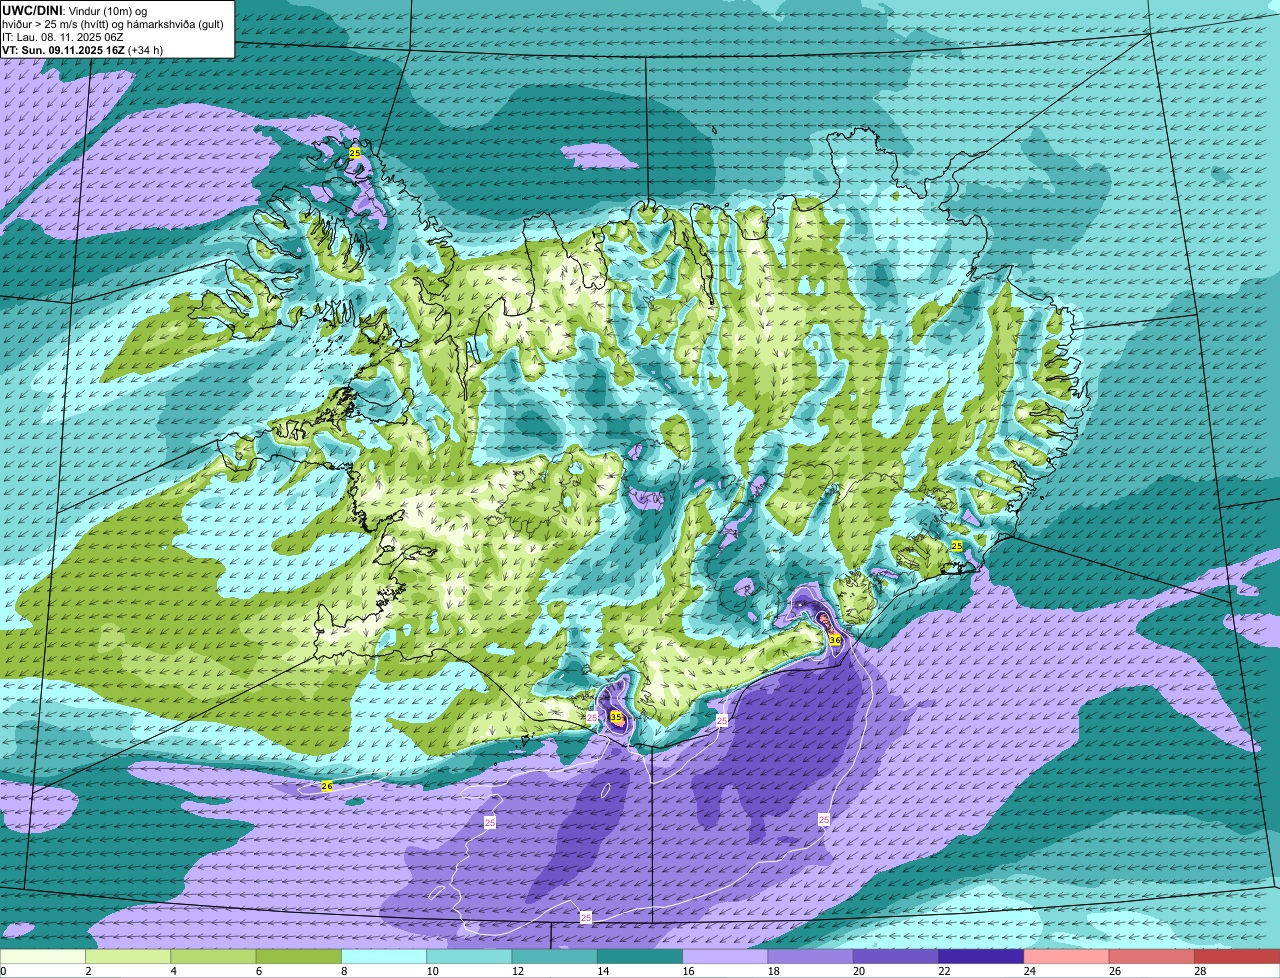Click the legend scale number 16
The image size is (1280, 978).
[x=688, y=971]
